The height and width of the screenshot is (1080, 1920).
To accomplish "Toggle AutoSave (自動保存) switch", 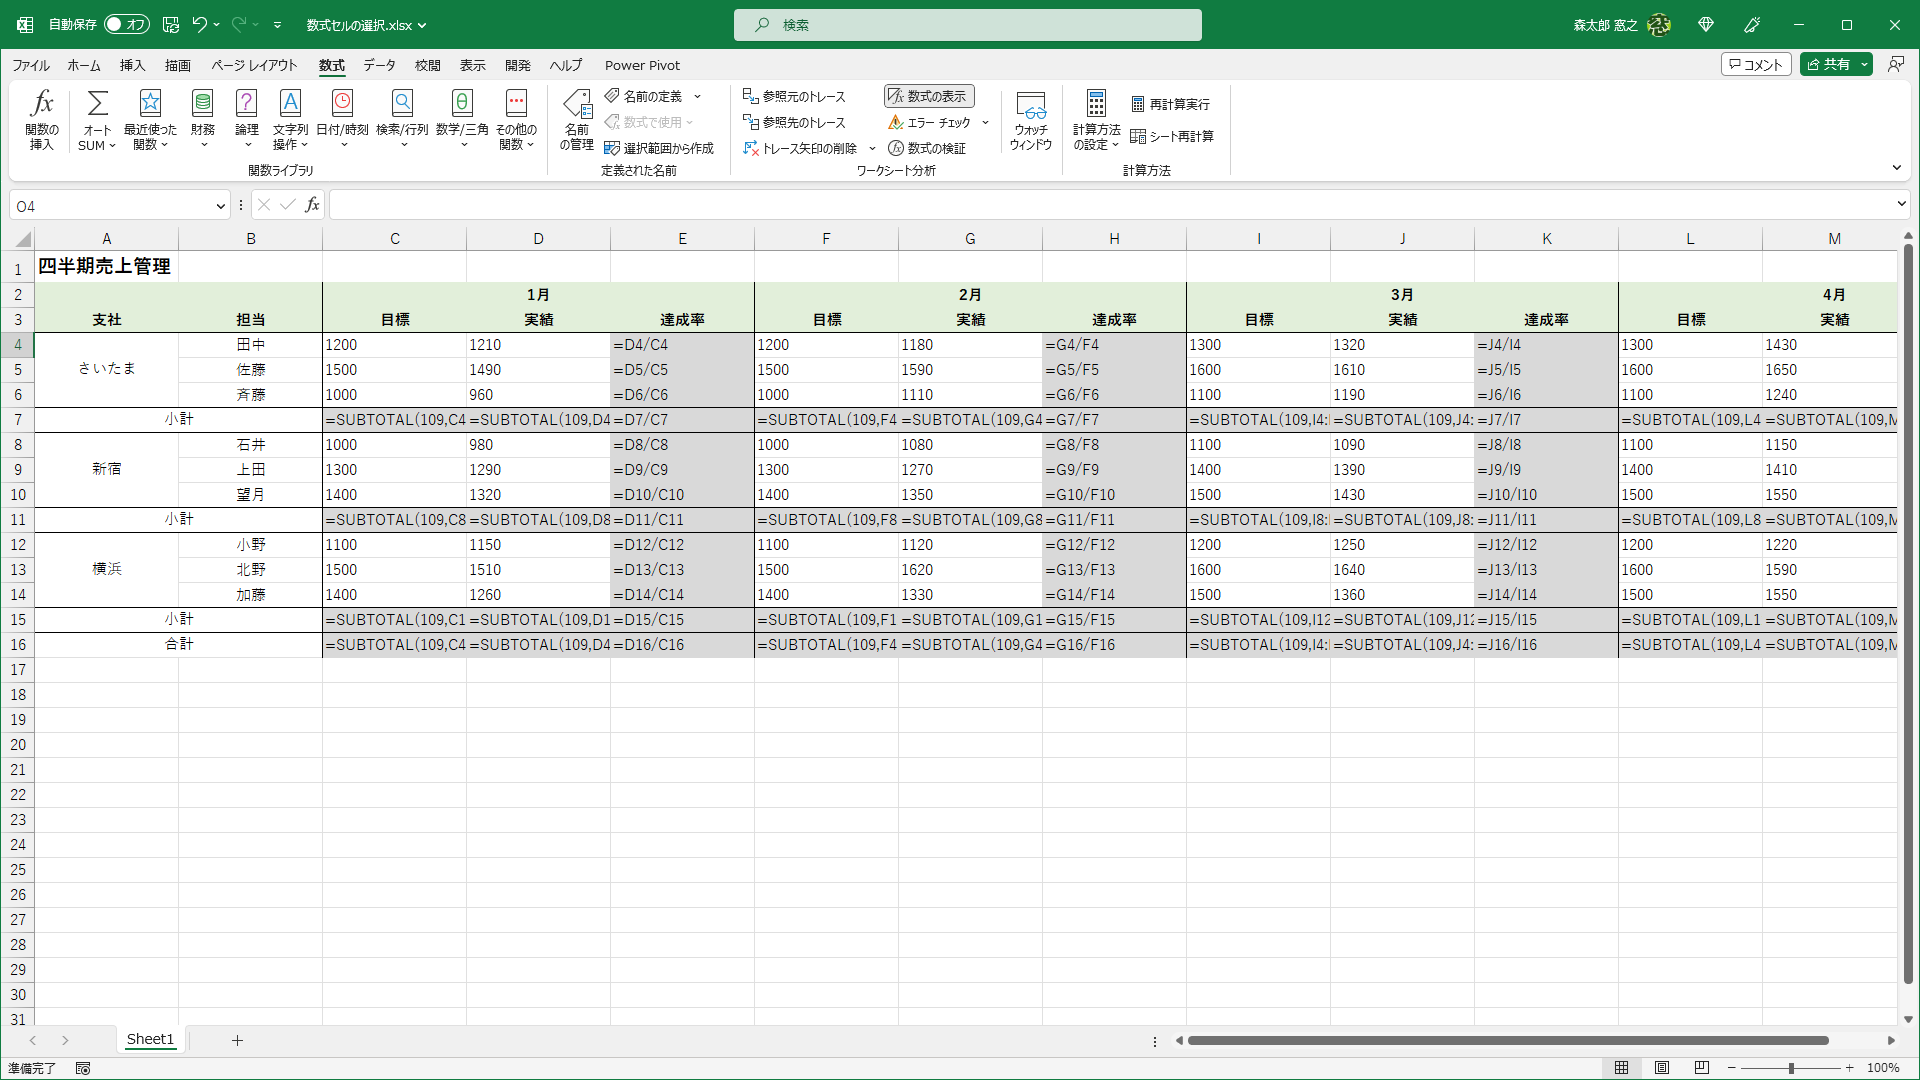I will (127, 24).
